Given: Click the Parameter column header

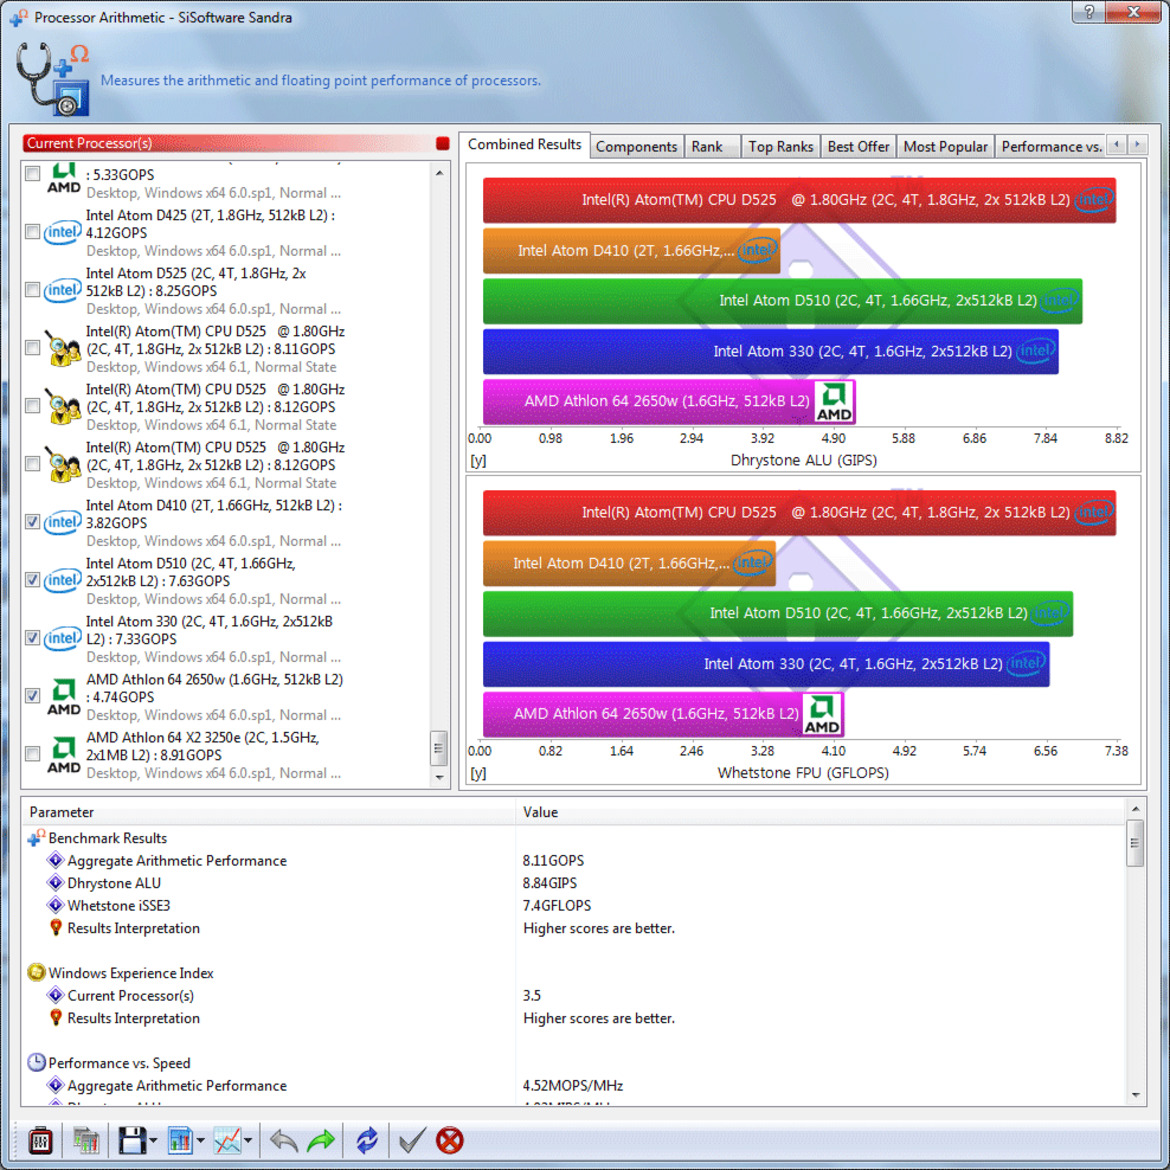Looking at the screenshot, I should click(269, 812).
